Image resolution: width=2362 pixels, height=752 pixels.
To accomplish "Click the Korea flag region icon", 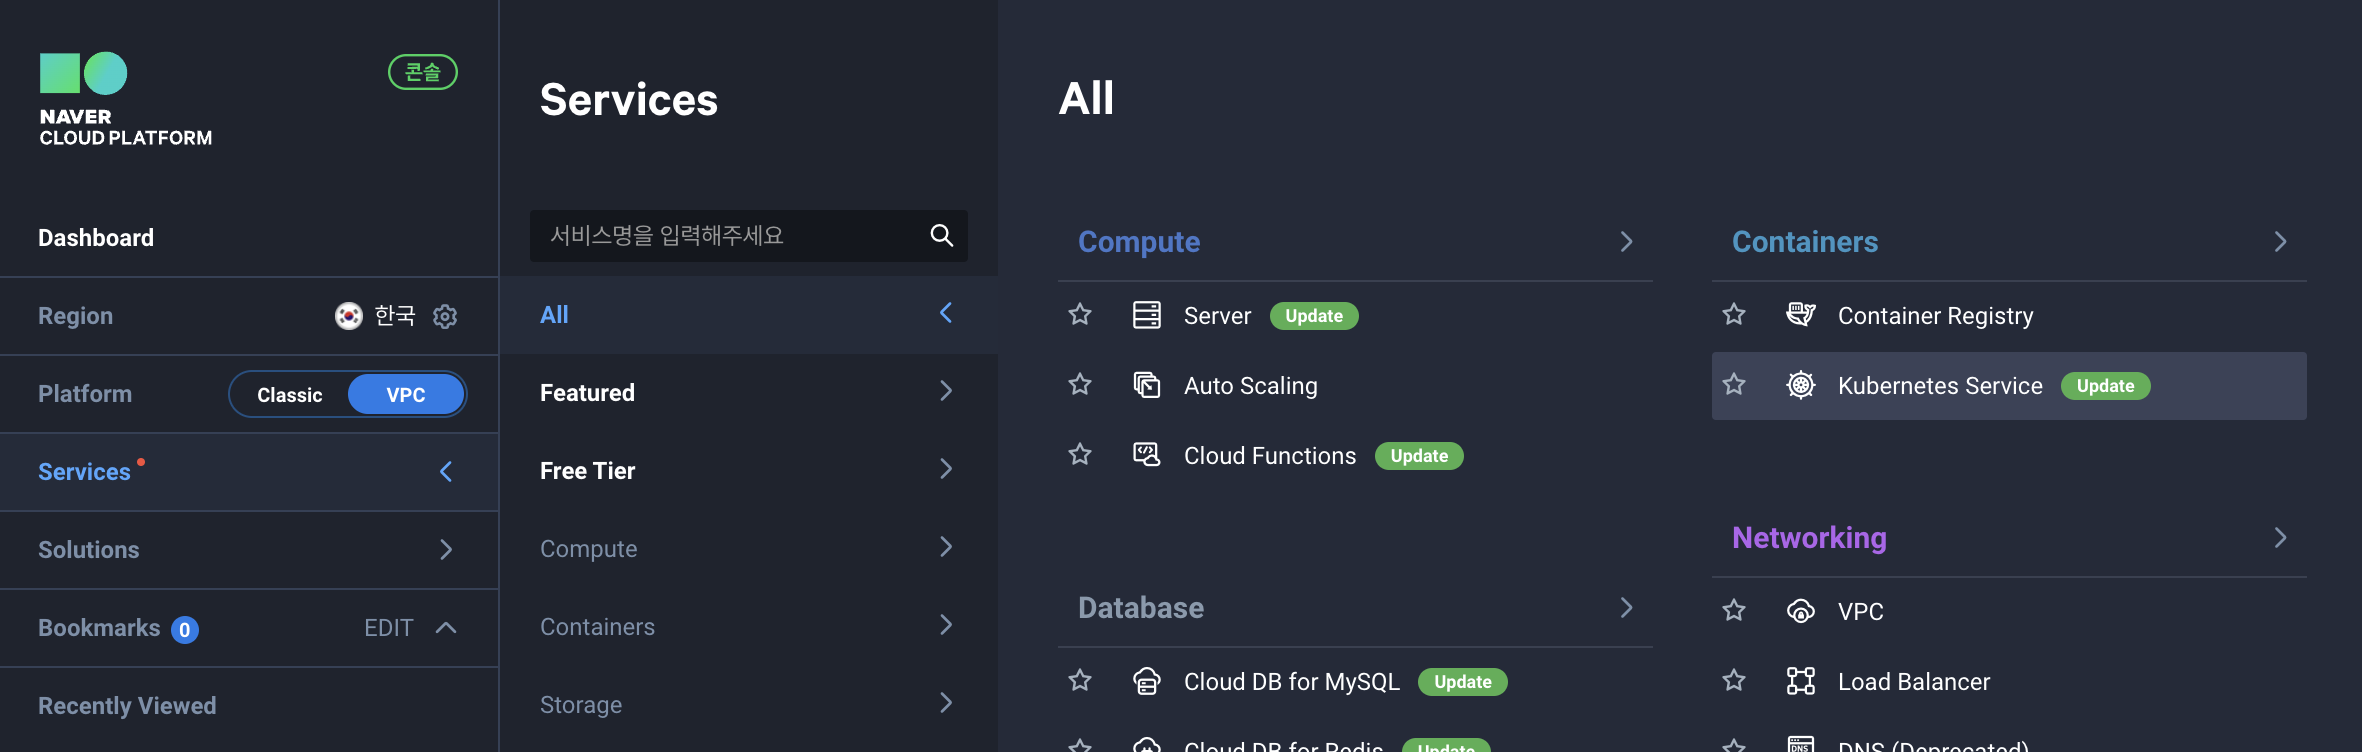I will point(348,316).
